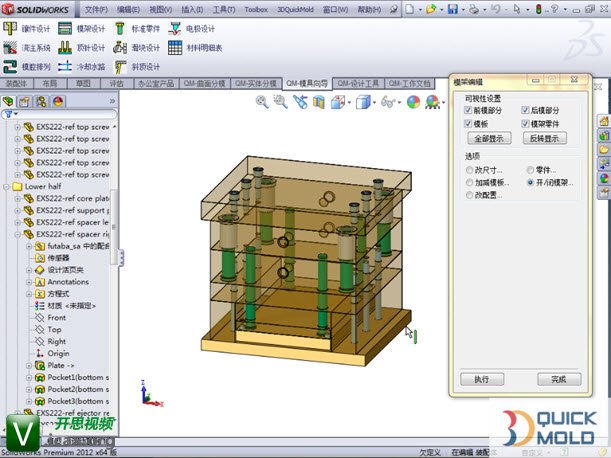
Task: Launch the 模架设计 mold base tool
Action: pyautogui.click(x=81, y=28)
